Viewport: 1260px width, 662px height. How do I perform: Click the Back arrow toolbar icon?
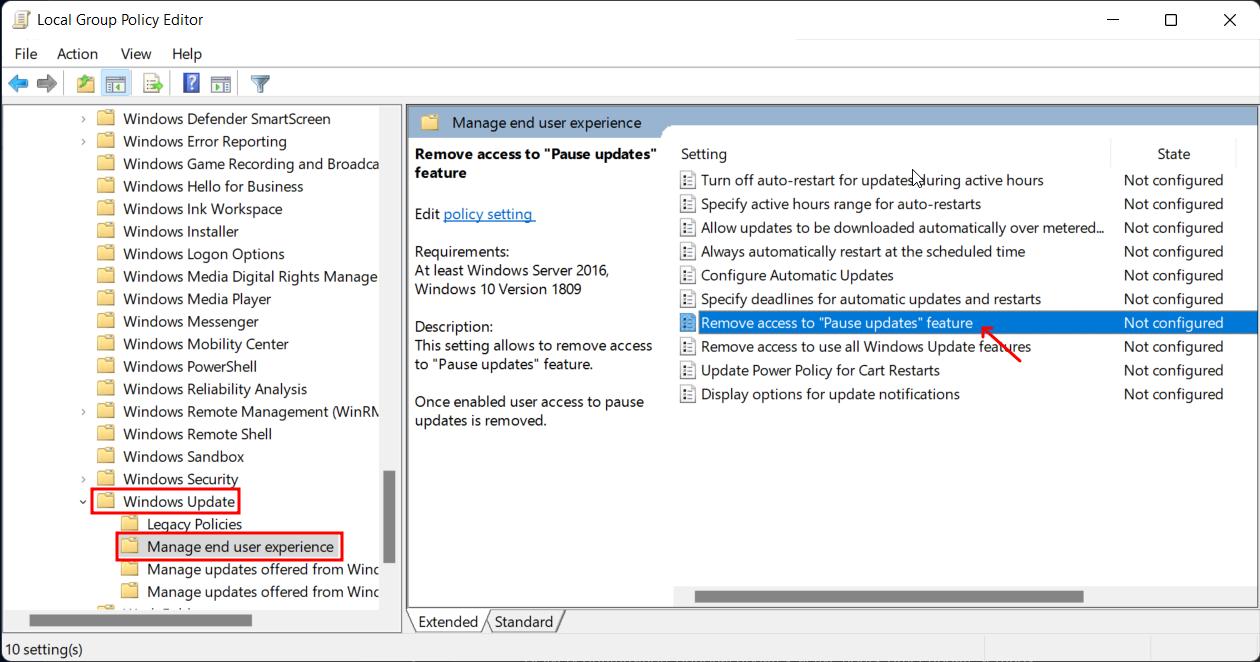(18, 84)
